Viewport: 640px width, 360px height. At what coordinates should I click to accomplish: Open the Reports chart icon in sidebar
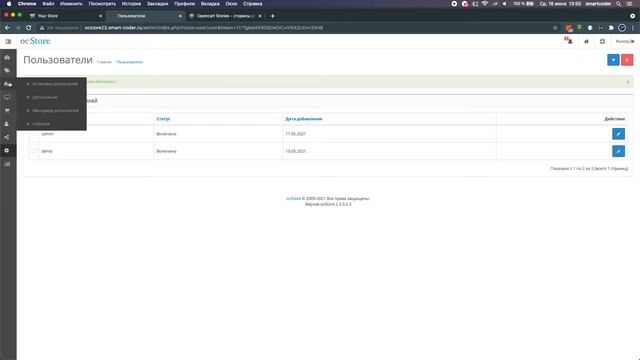[7, 164]
